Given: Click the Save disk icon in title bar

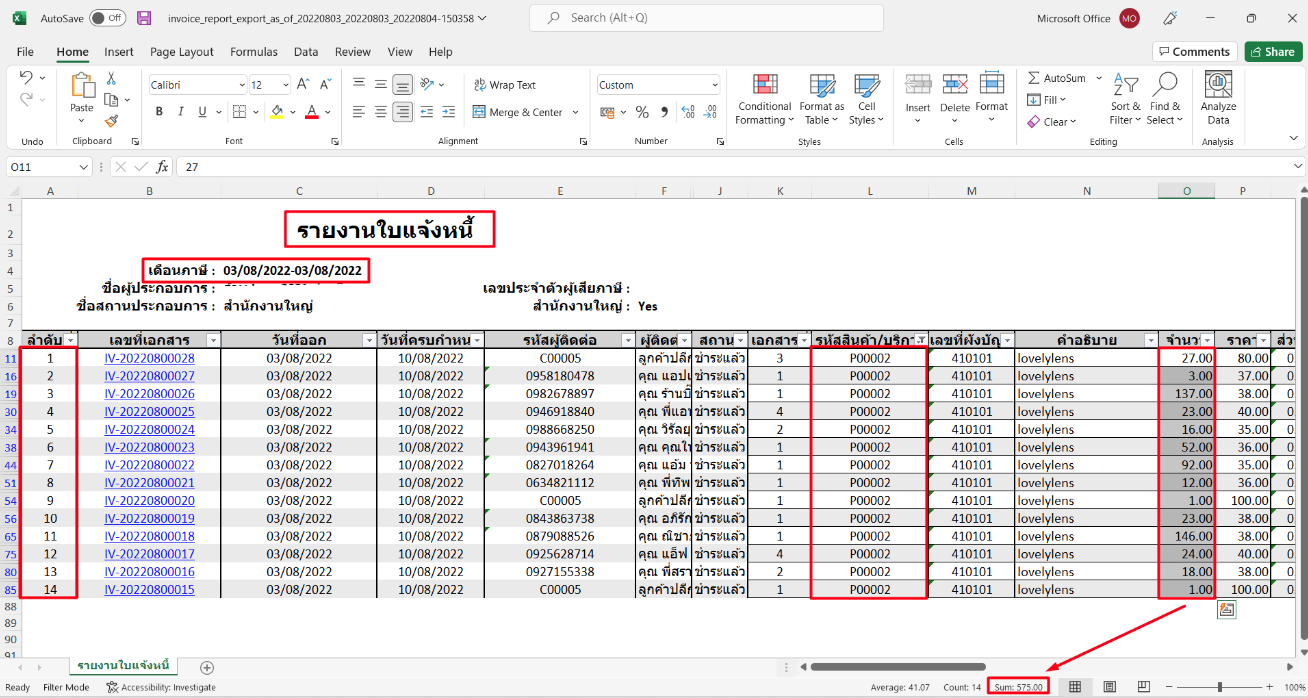Looking at the screenshot, I should coord(144,18).
